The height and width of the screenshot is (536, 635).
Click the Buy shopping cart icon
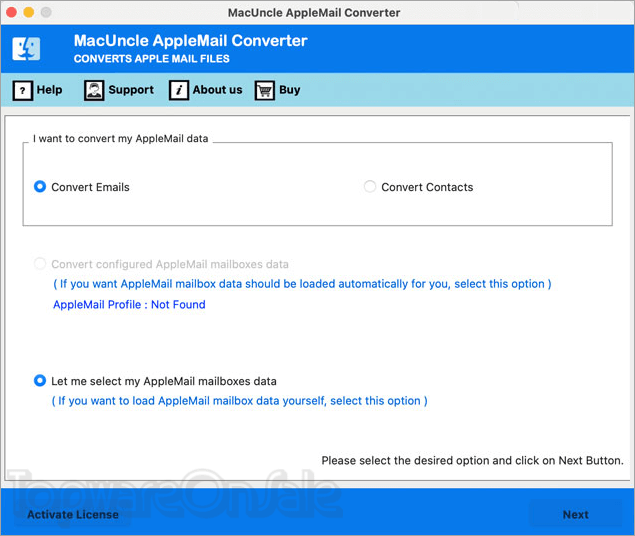click(x=265, y=90)
